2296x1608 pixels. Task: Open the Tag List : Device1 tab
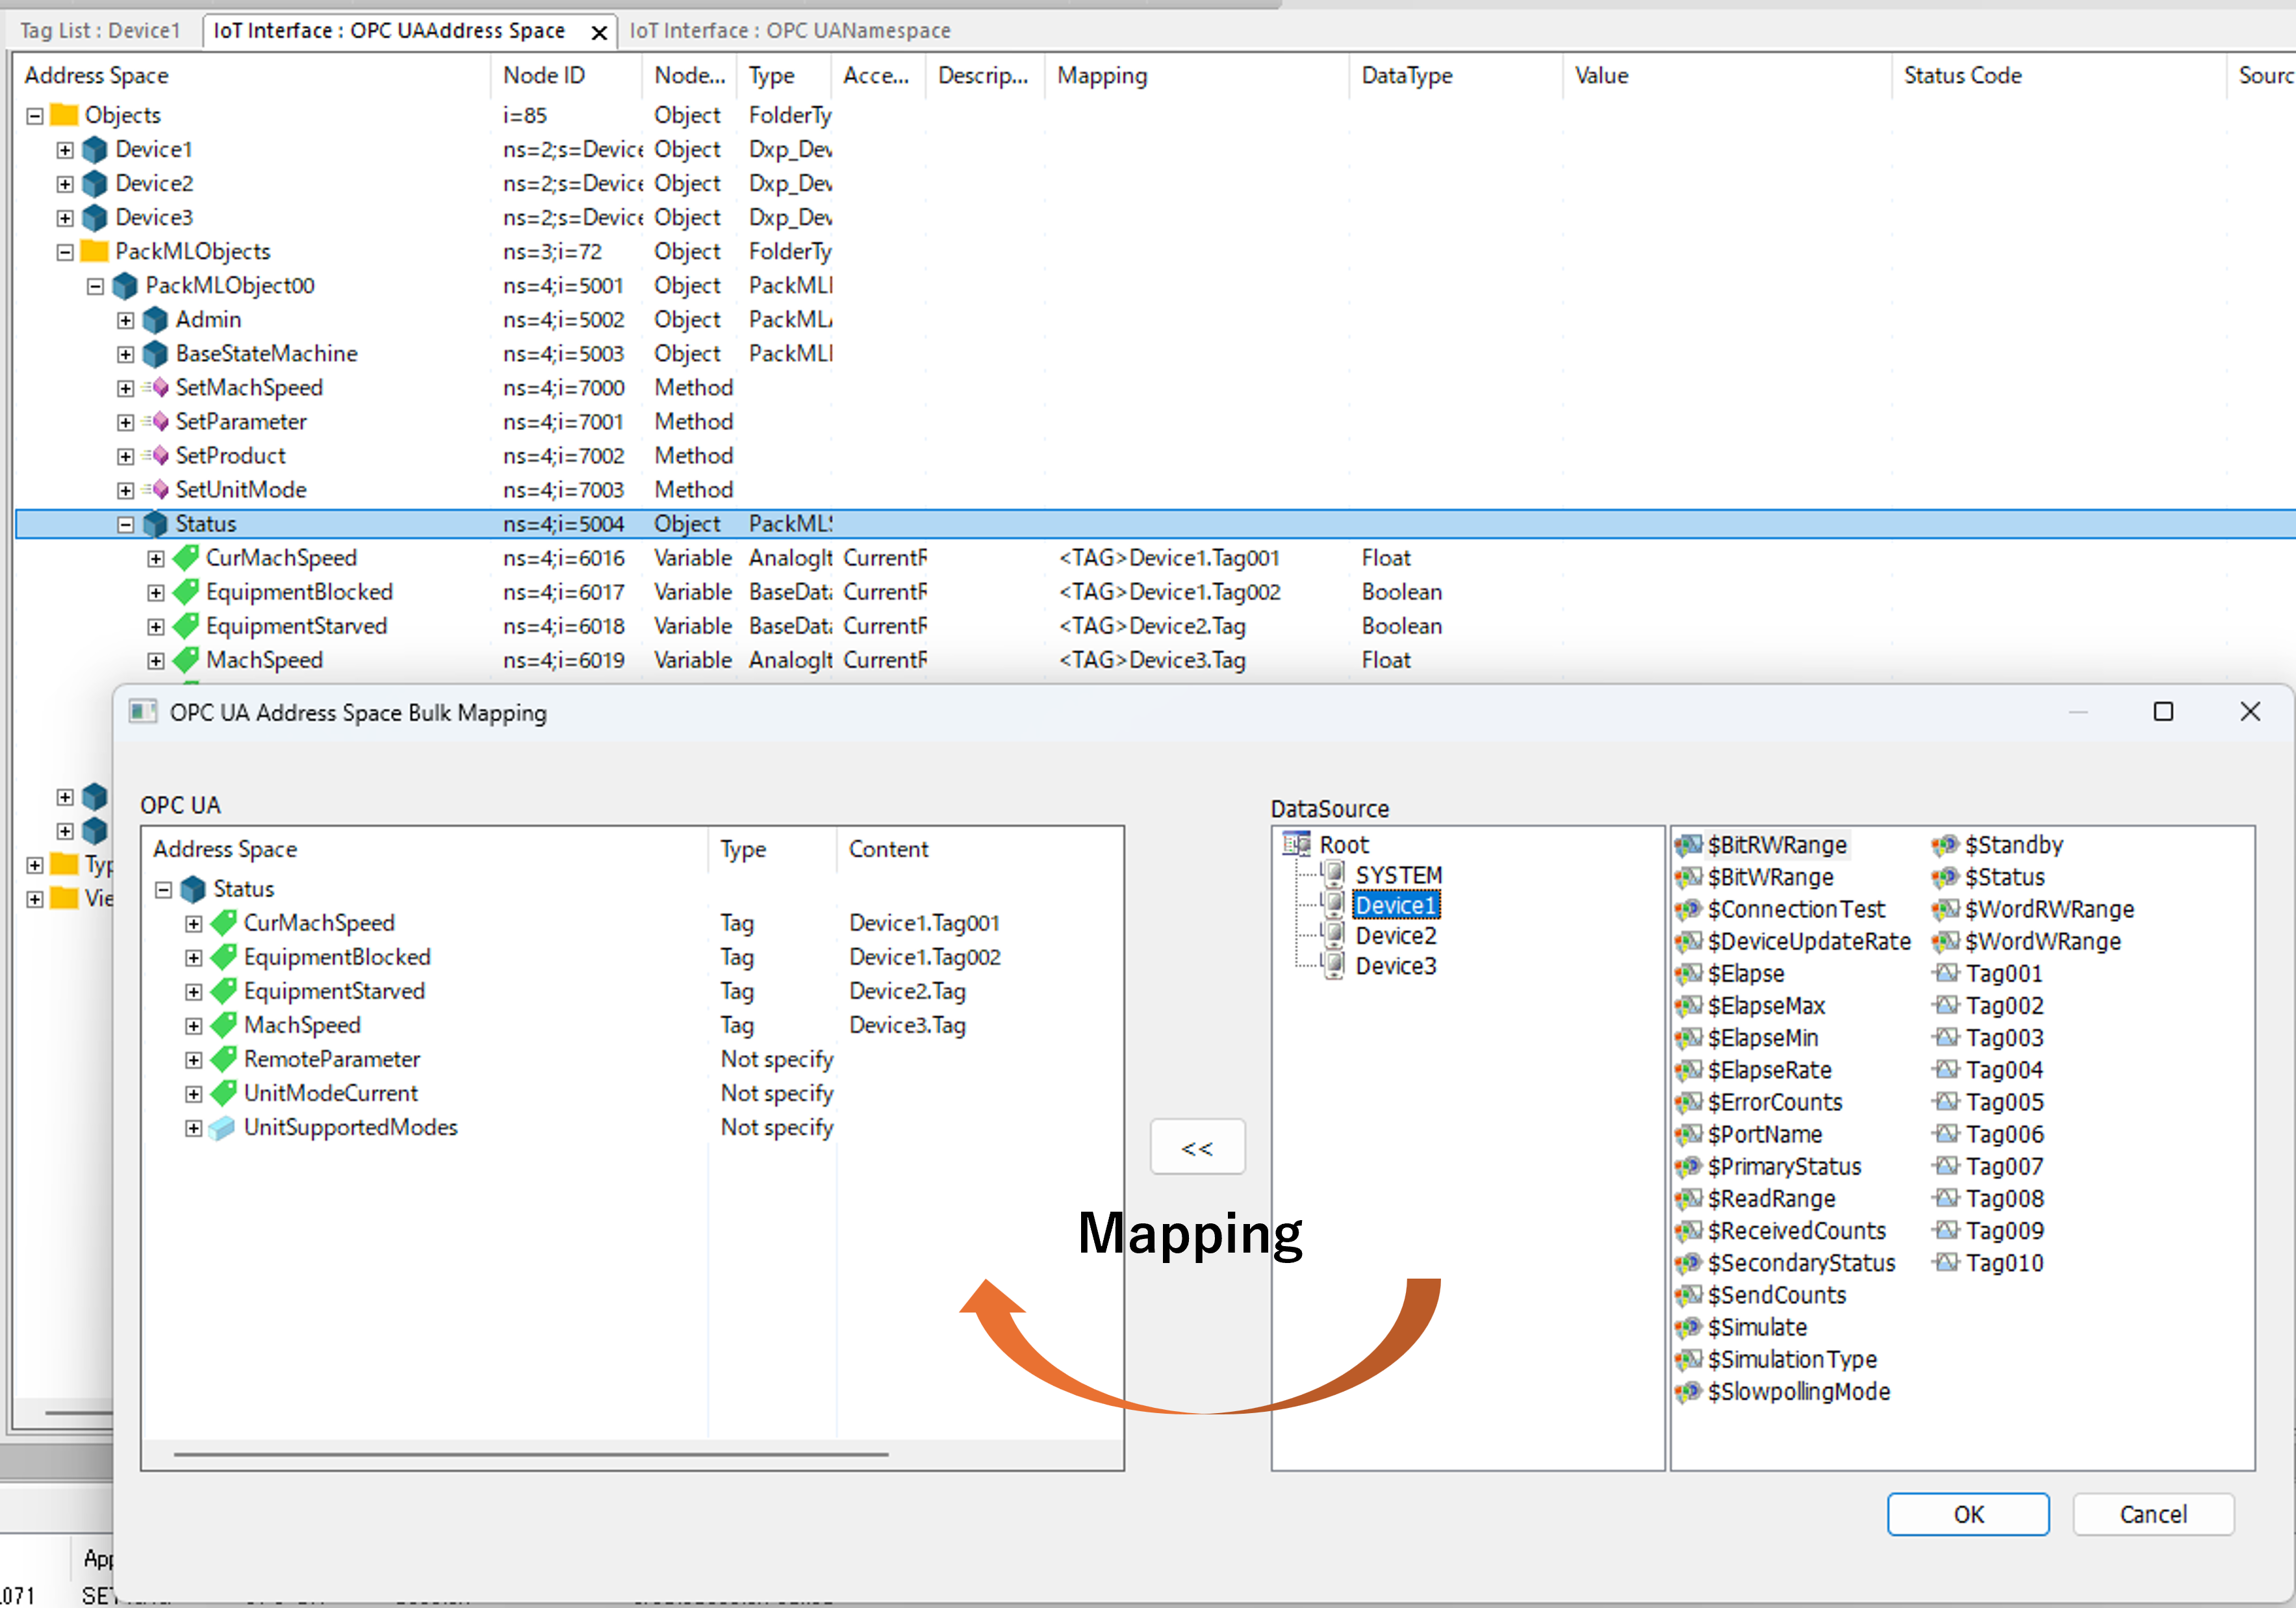pos(100,31)
